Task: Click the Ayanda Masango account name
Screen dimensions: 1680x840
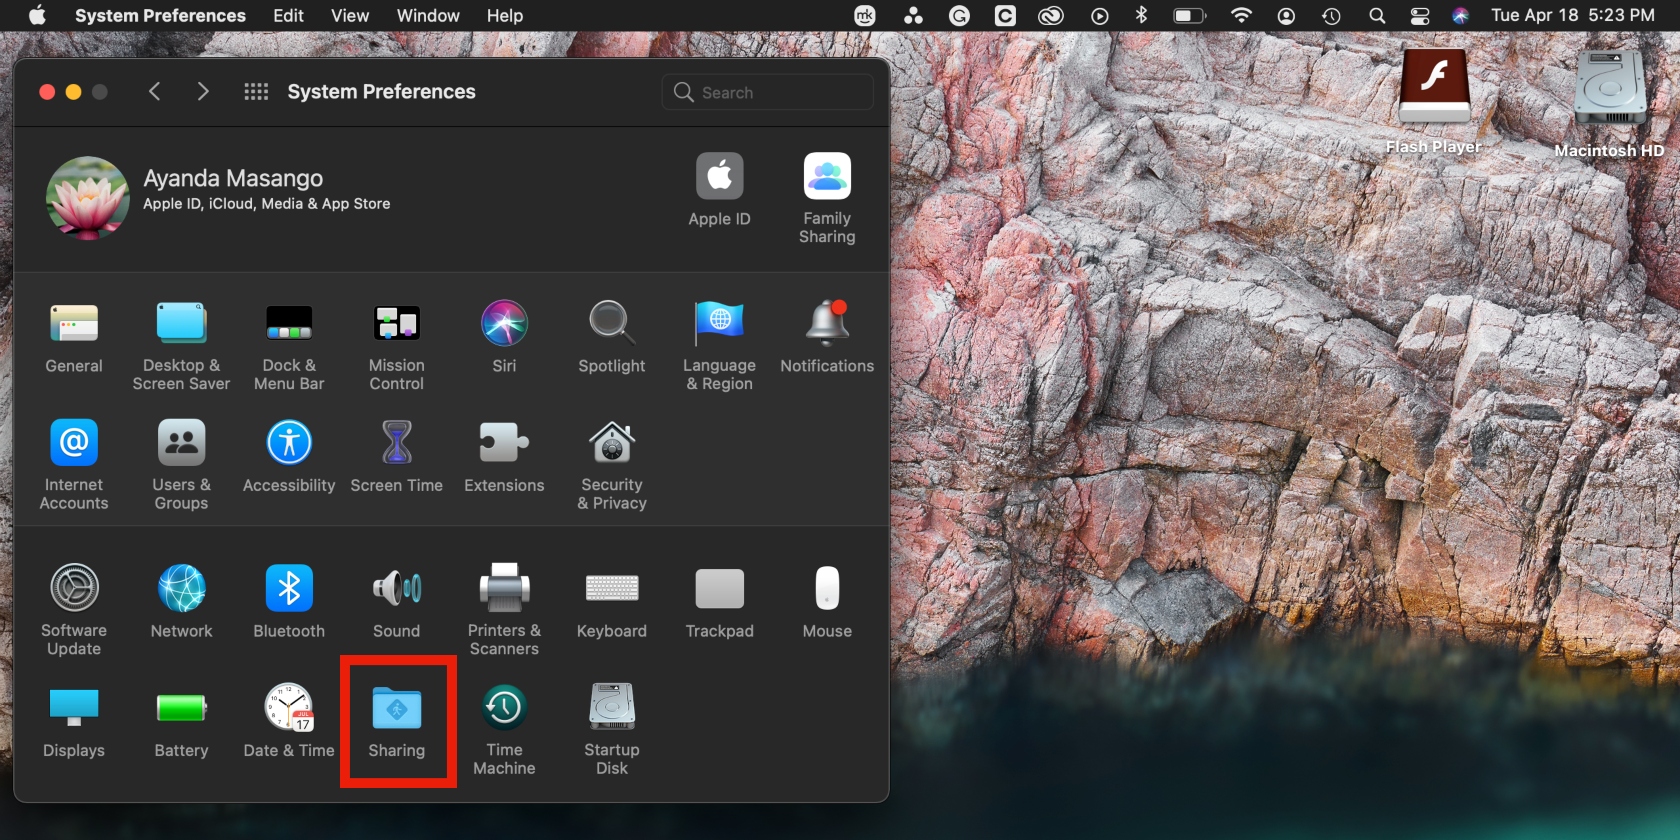Action: click(x=233, y=178)
